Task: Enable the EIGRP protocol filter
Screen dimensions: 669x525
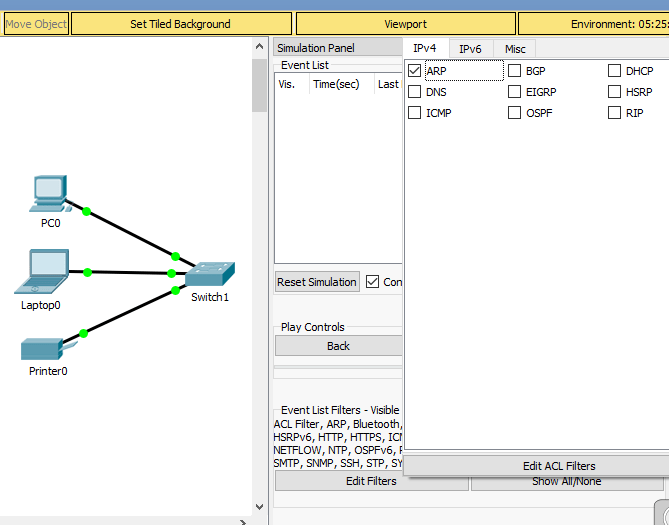Action: coord(514,91)
